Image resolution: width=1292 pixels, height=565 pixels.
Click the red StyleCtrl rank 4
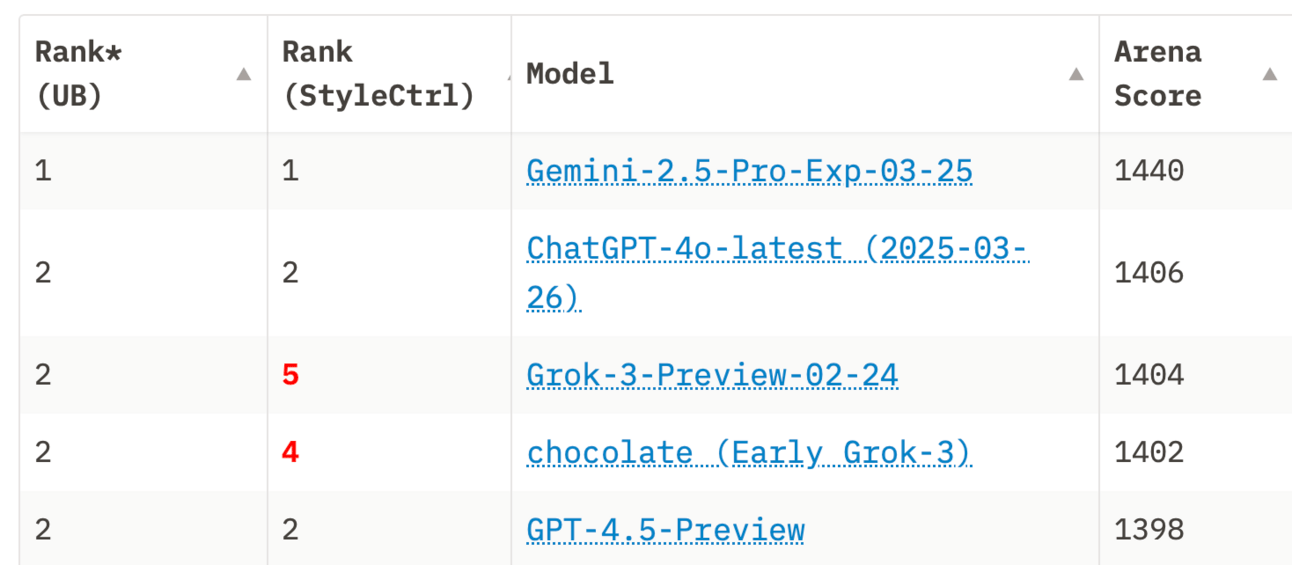tap(290, 453)
